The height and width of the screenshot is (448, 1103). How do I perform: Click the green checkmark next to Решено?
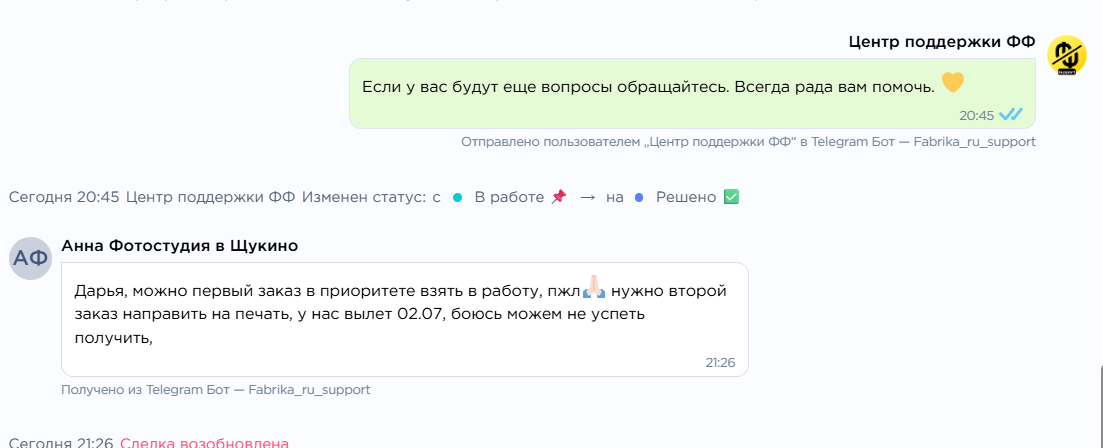[x=732, y=198]
